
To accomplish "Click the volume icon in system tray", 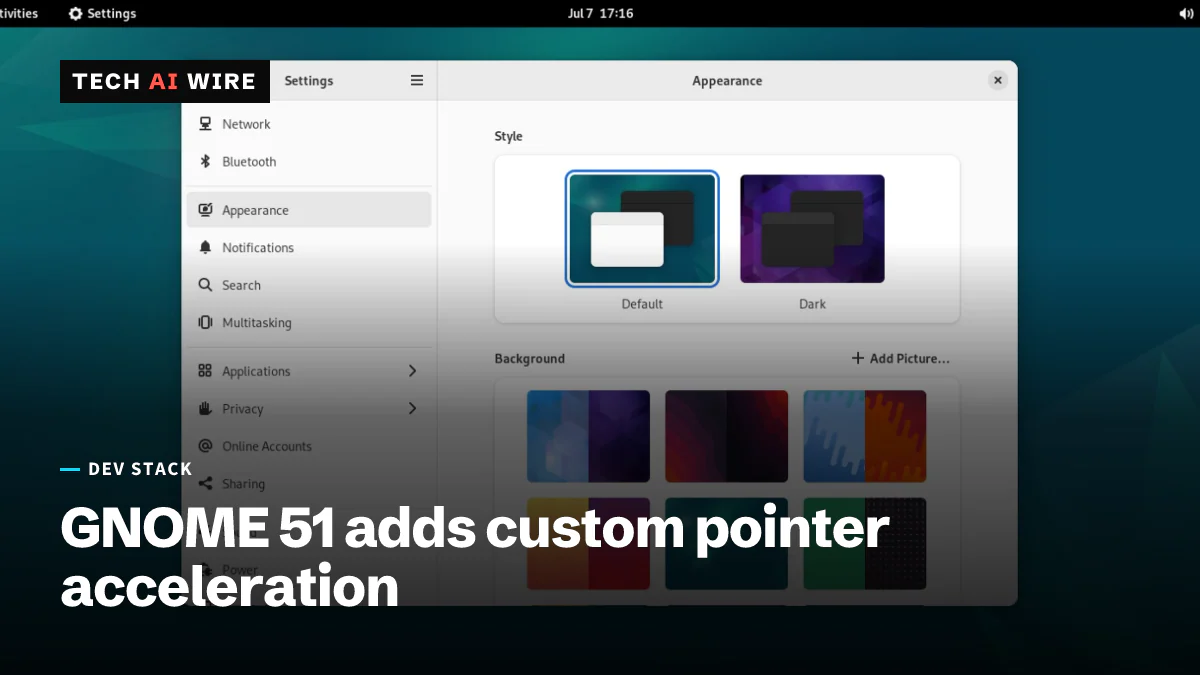I will 1186,14.
